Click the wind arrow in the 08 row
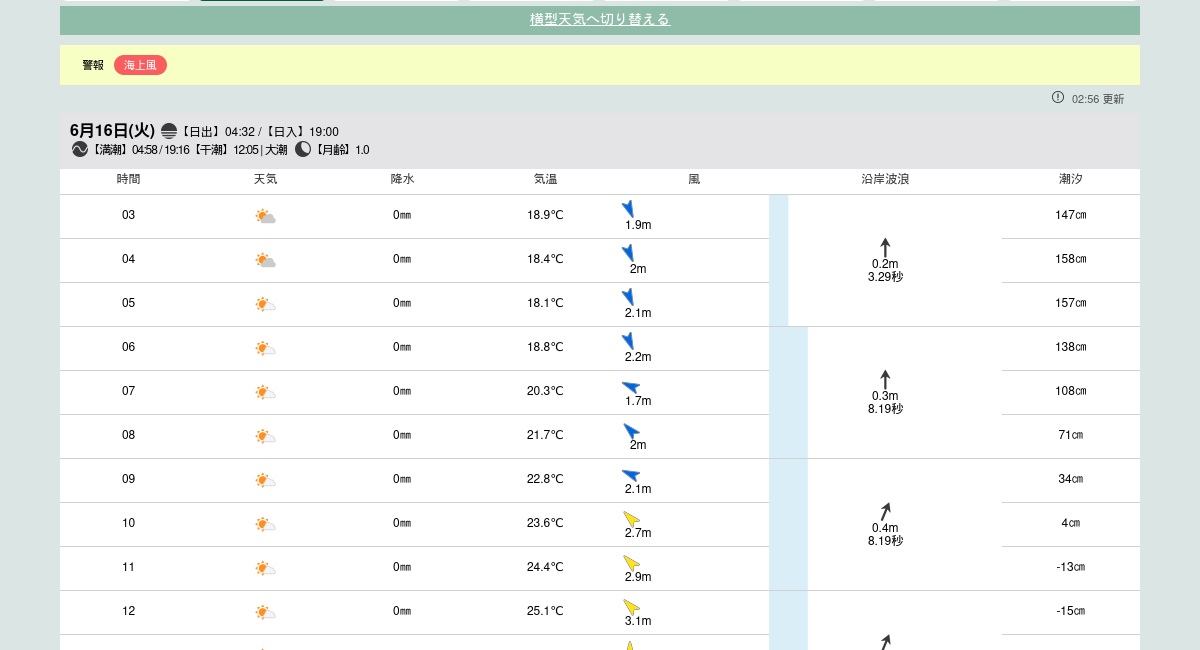The height and width of the screenshot is (650, 1200). (x=632, y=431)
